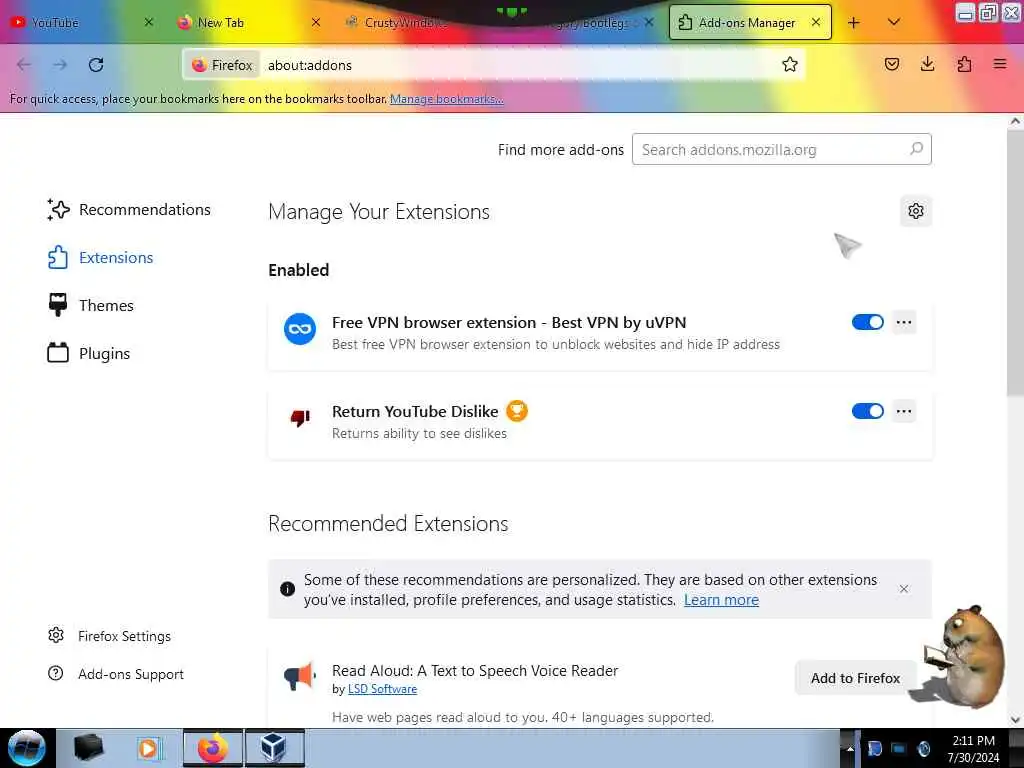This screenshot has height=768, width=1024.
Task: Click the Read Aloud megaphone icon
Action: point(300,677)
